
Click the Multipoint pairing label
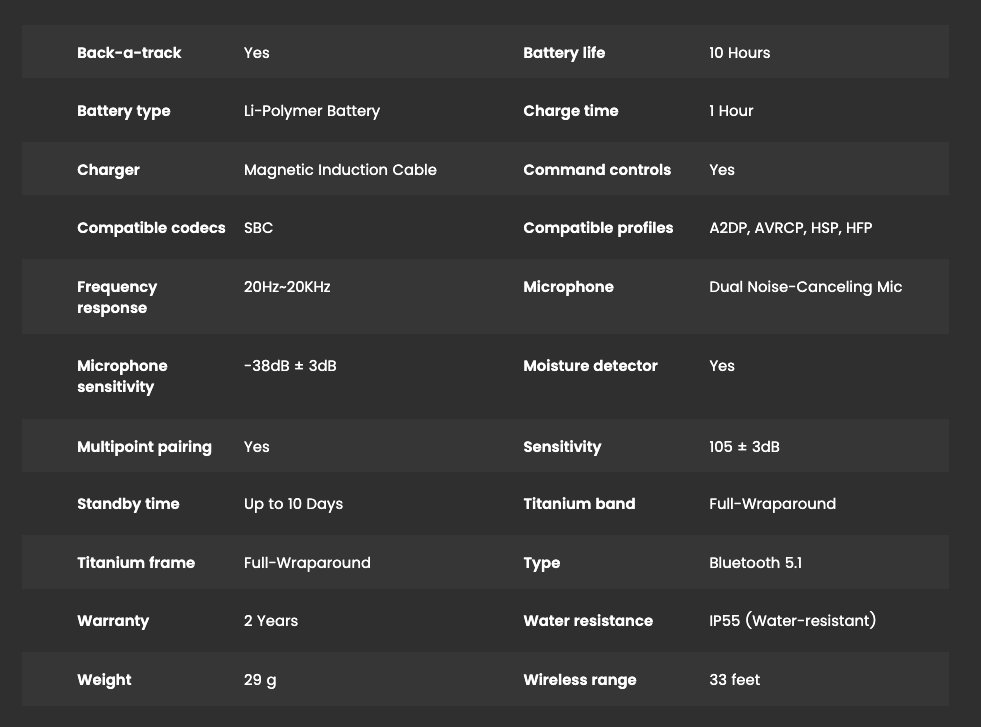144,447
